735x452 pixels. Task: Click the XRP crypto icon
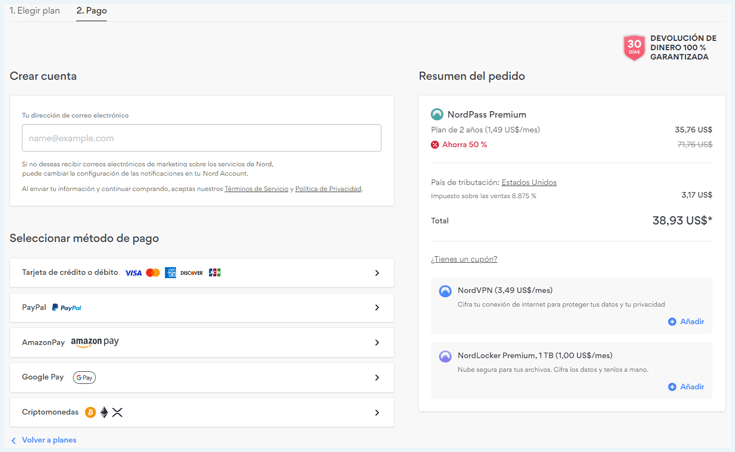click(x=117, y=412)
